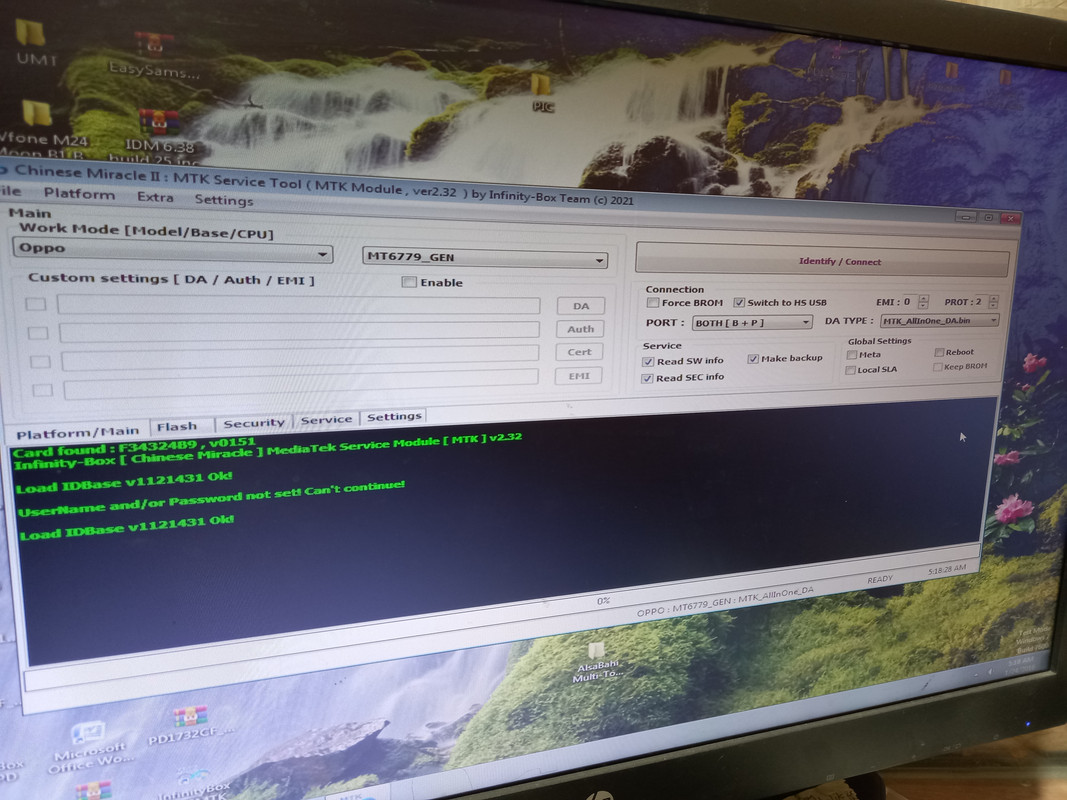
Task: Toggle the Read SEC info checkbox
Action: (x=647, y=378)
